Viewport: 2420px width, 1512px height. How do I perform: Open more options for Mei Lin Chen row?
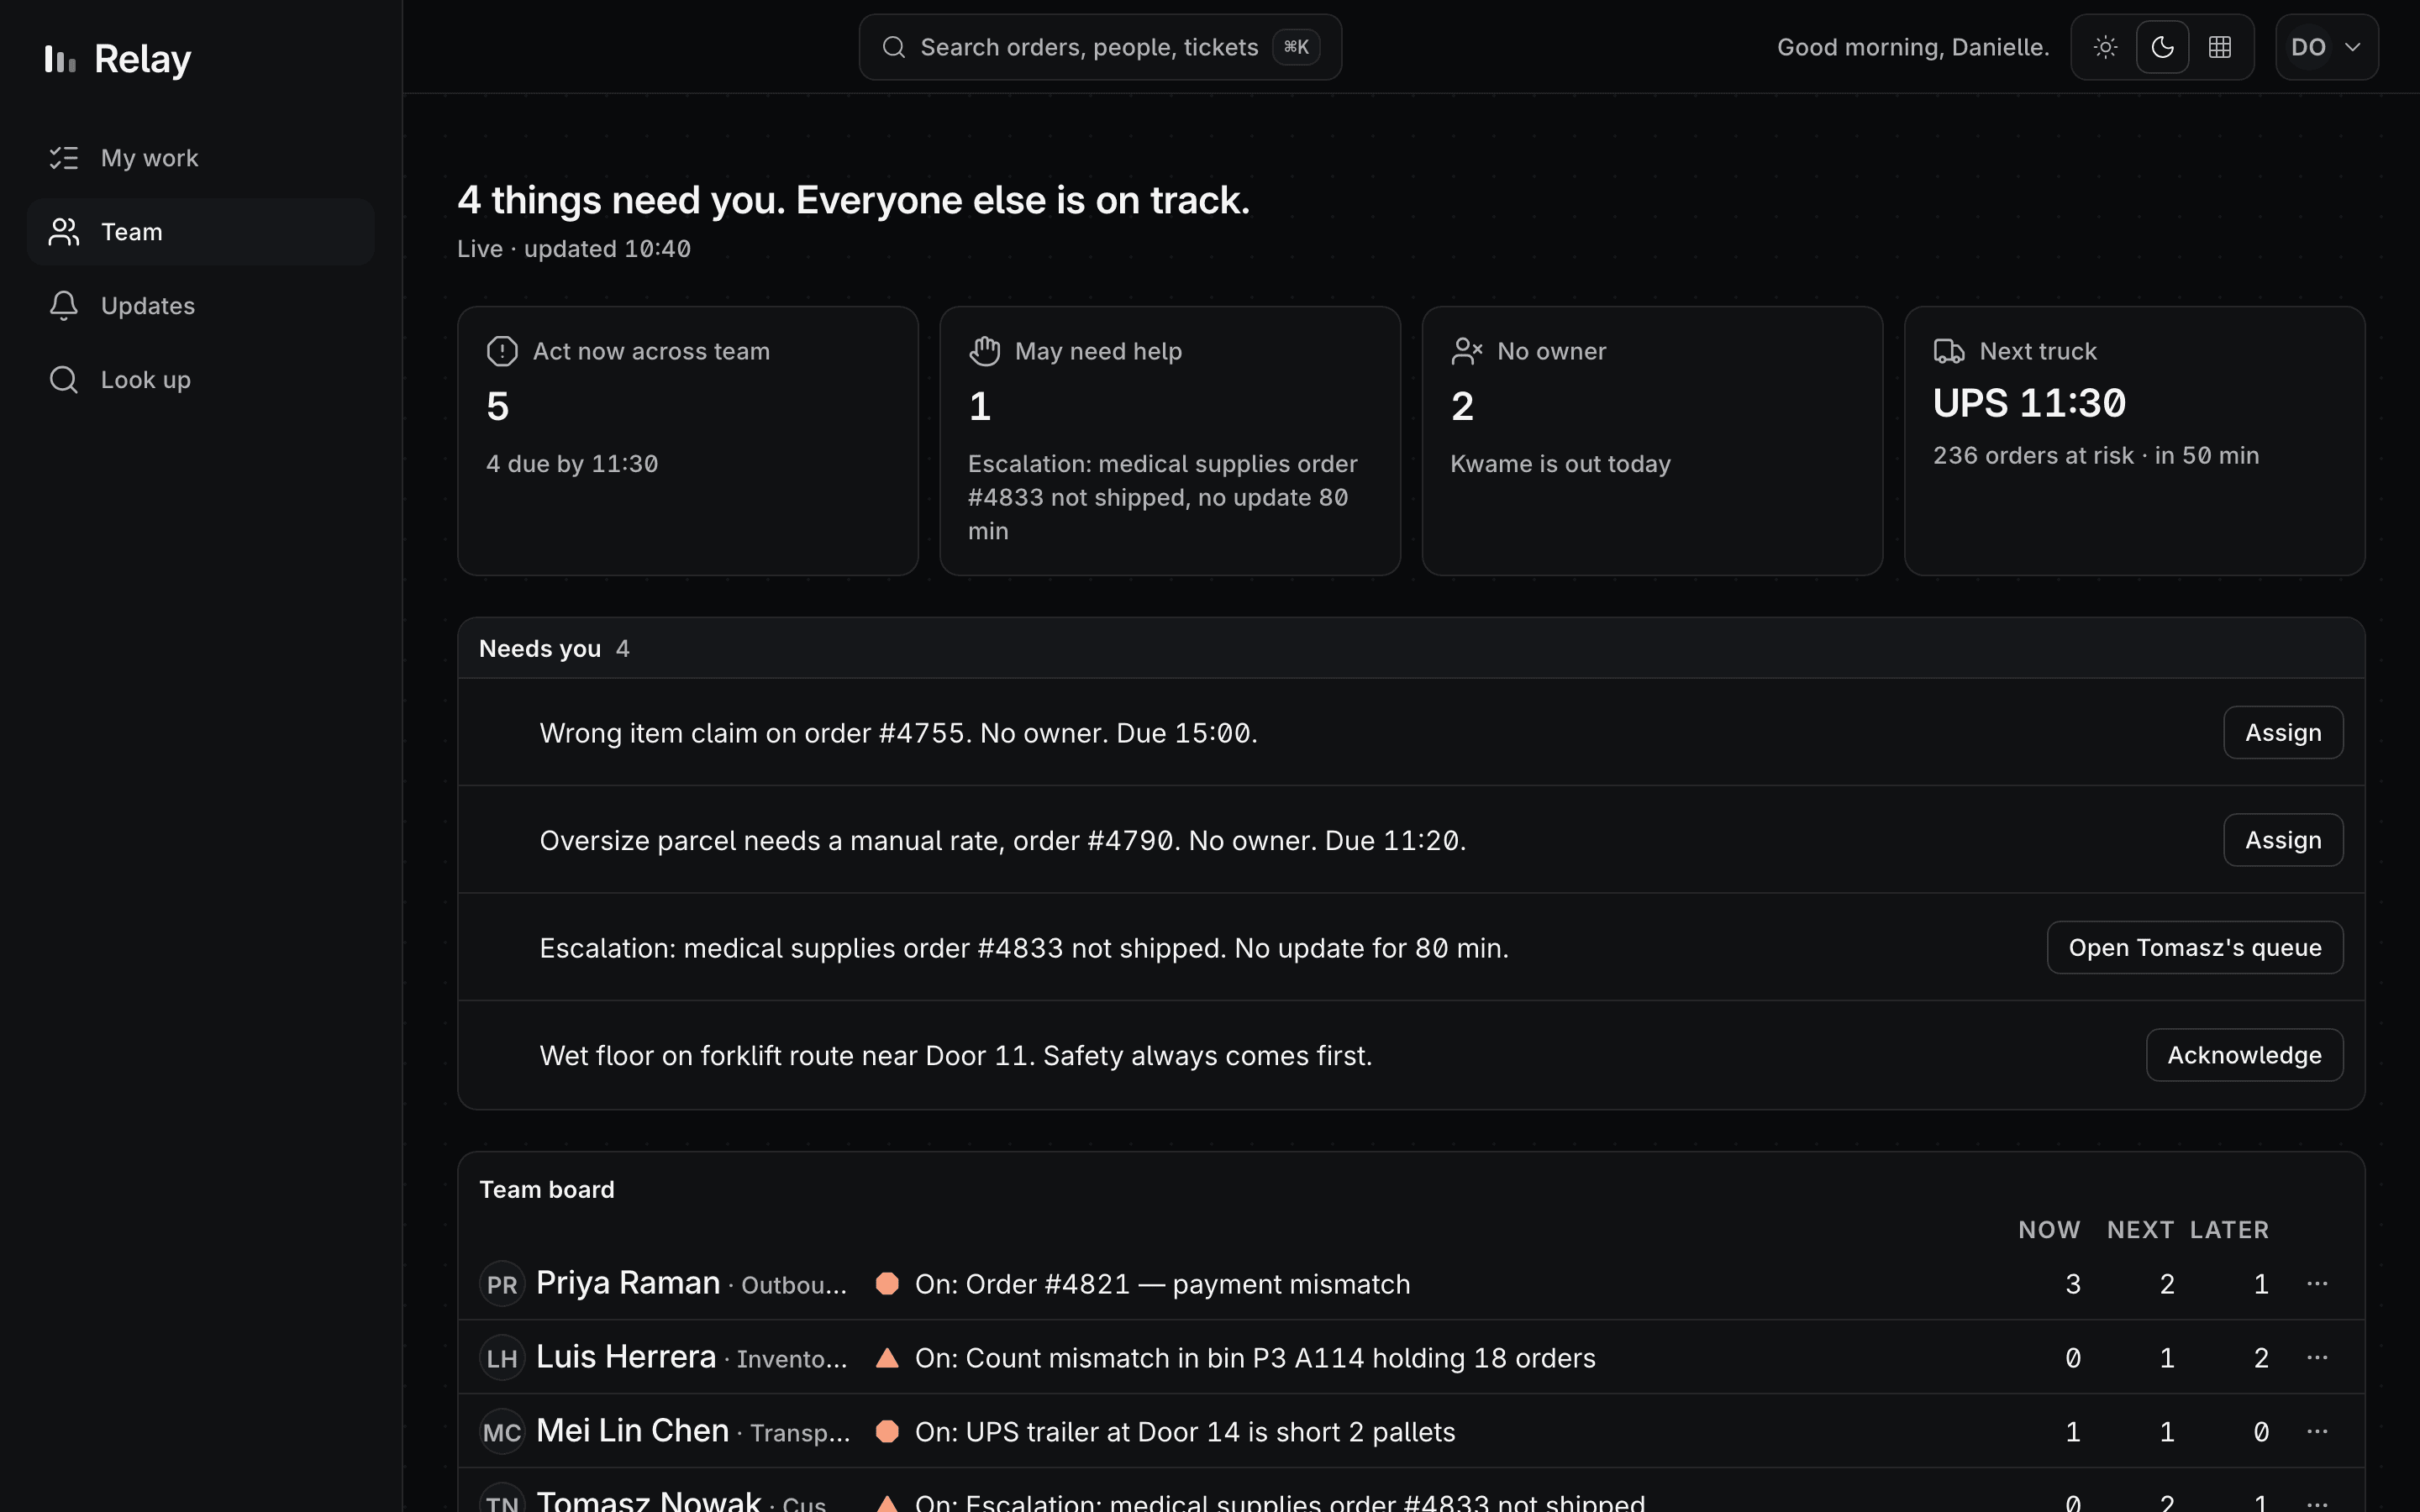click(2317, 1431)
